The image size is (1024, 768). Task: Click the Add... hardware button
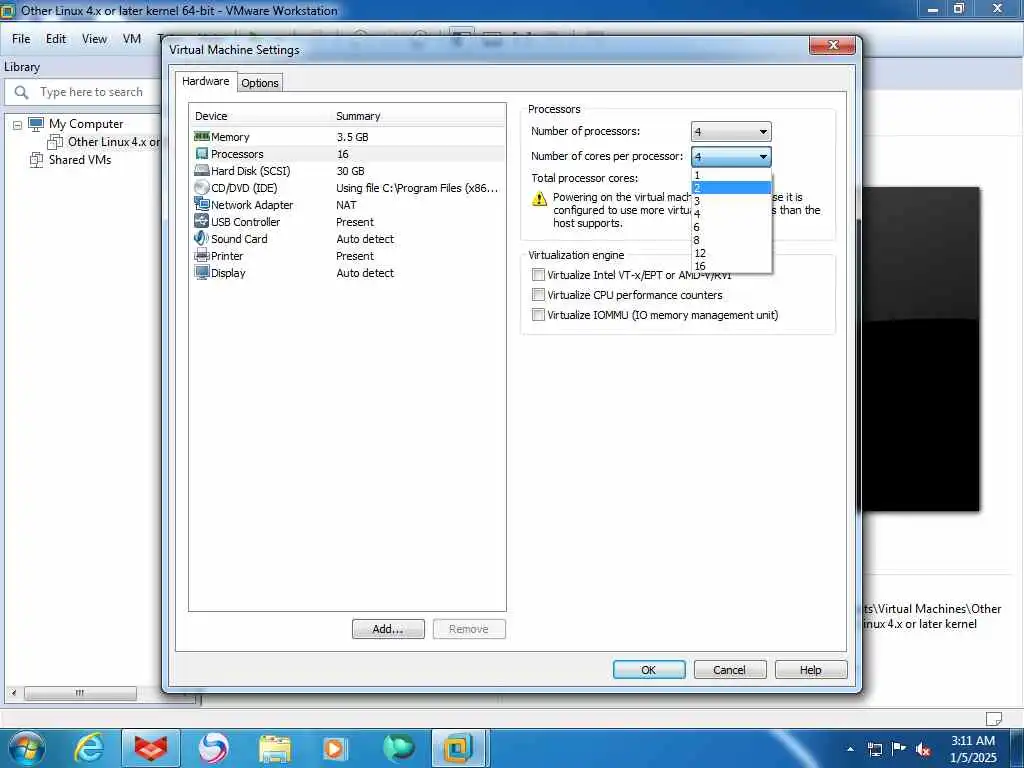coord(388,629)
